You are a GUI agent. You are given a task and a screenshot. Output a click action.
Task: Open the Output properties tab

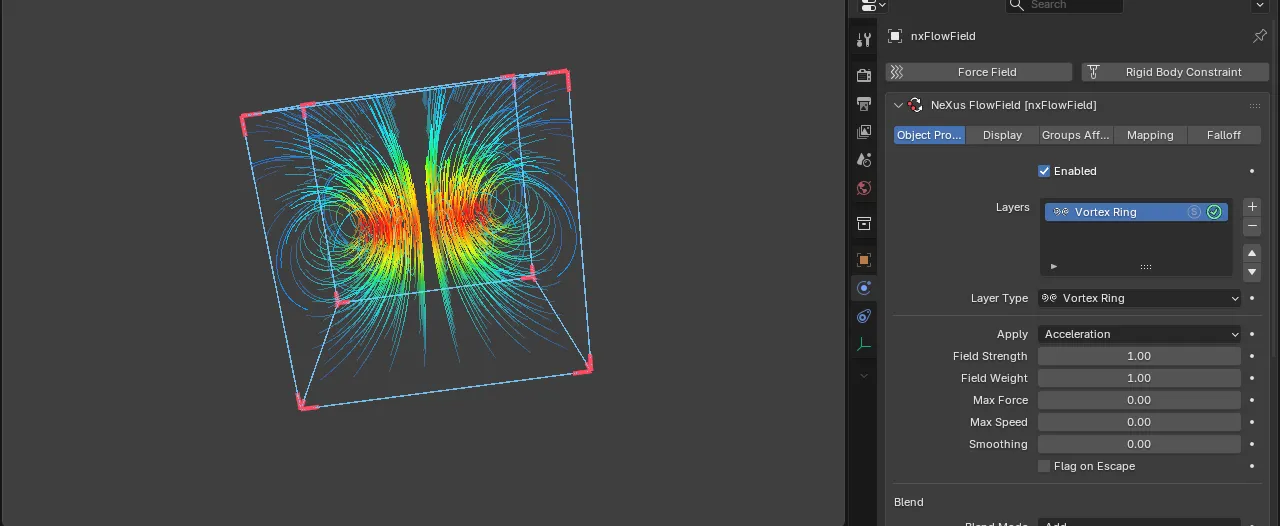(864, 104)
